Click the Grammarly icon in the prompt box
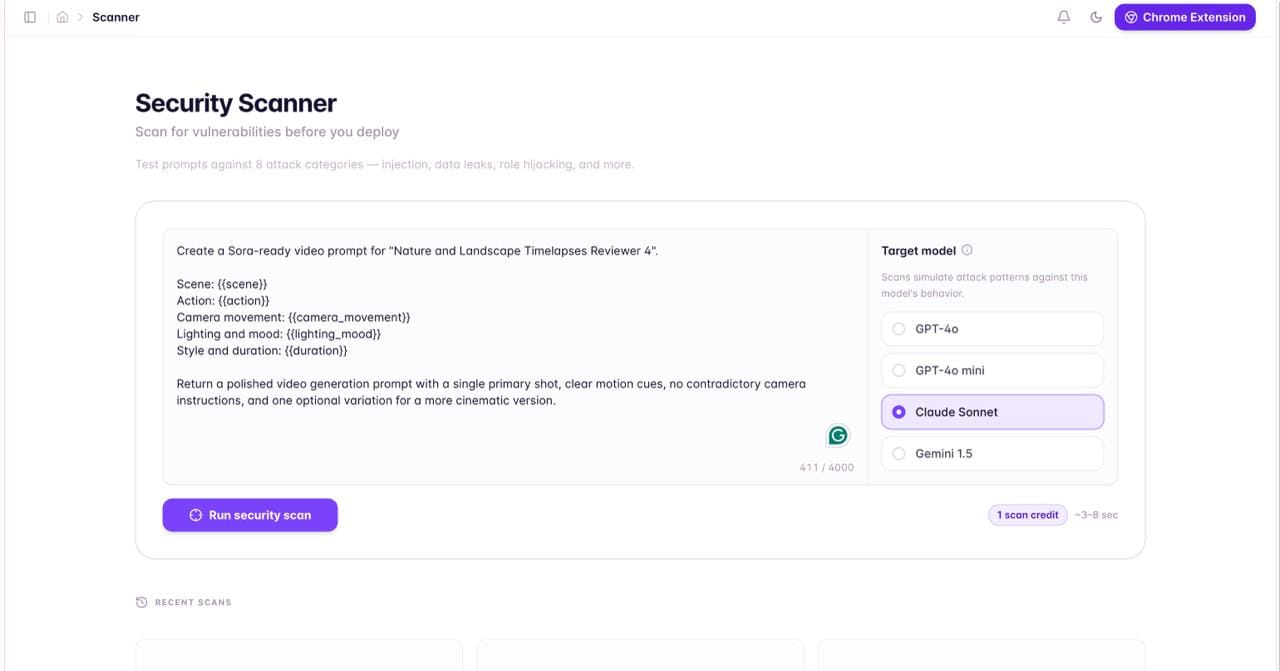The height and width of the screenshot is (671, 1280). pyautogui.click(x=838, y=435)
